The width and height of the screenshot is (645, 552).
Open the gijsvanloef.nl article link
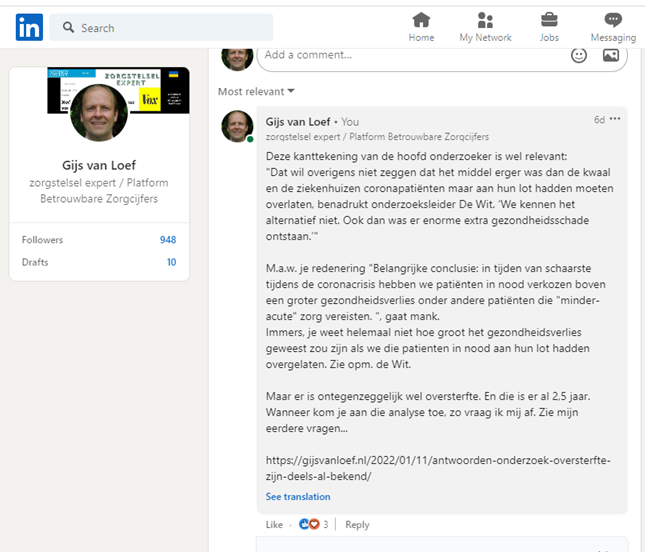click(x=438, y=468)
